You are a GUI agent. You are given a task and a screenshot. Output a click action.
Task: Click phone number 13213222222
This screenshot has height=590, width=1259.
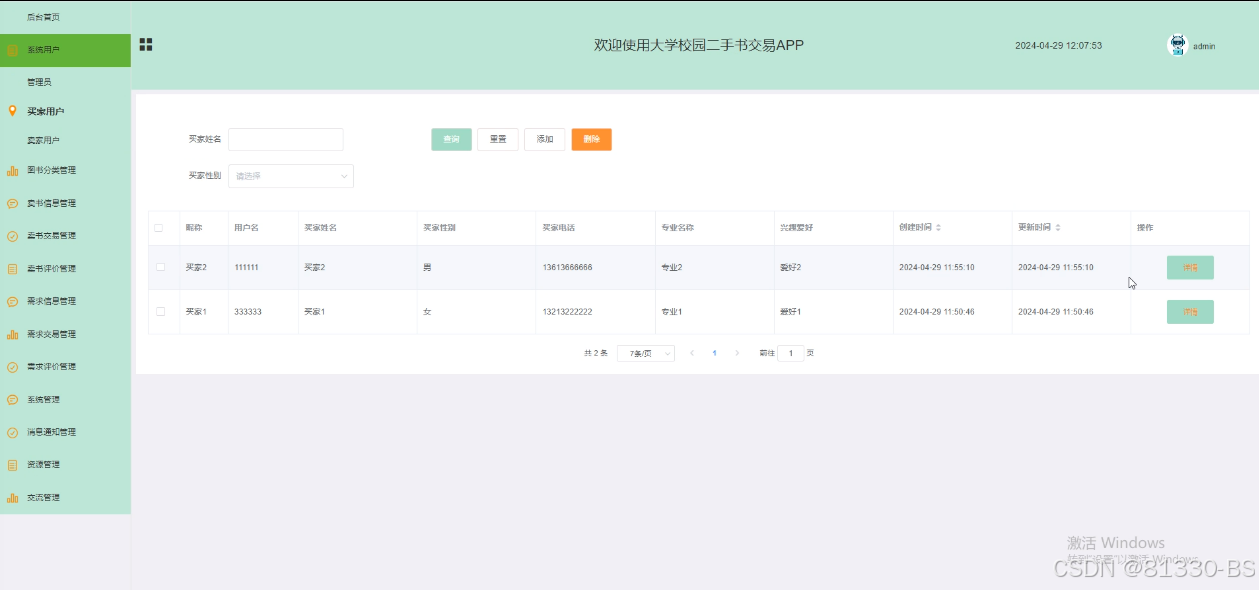567,312
